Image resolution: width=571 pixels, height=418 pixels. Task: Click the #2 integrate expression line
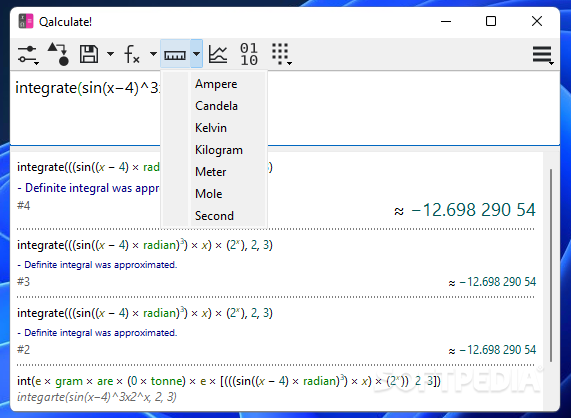pyautogui.click(x=145, y=313)
